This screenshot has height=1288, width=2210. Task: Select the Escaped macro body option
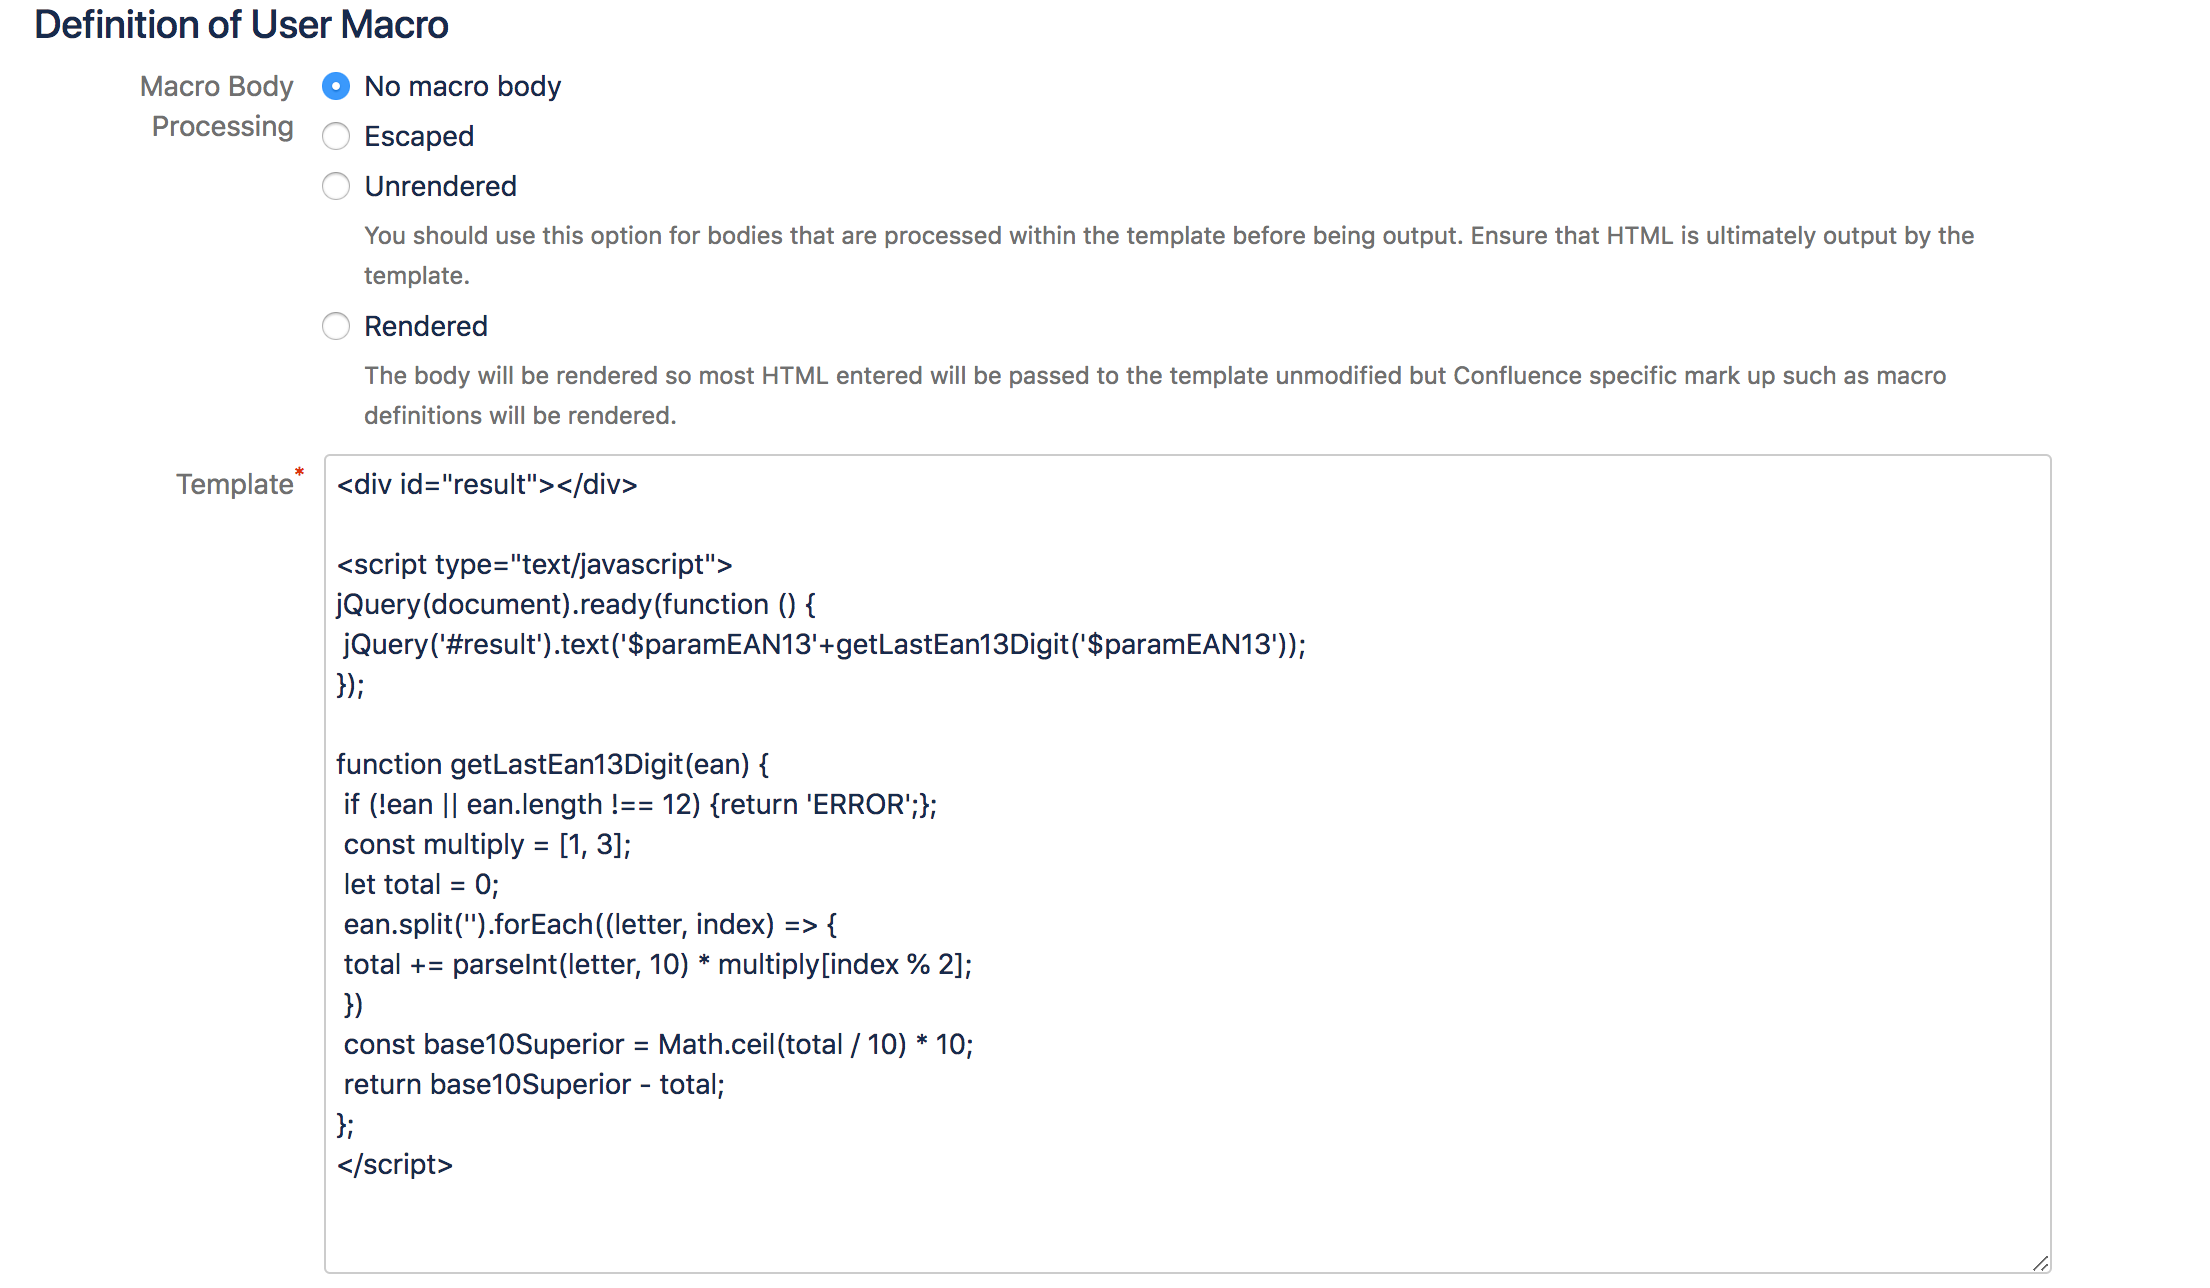(x=336, y=136)
